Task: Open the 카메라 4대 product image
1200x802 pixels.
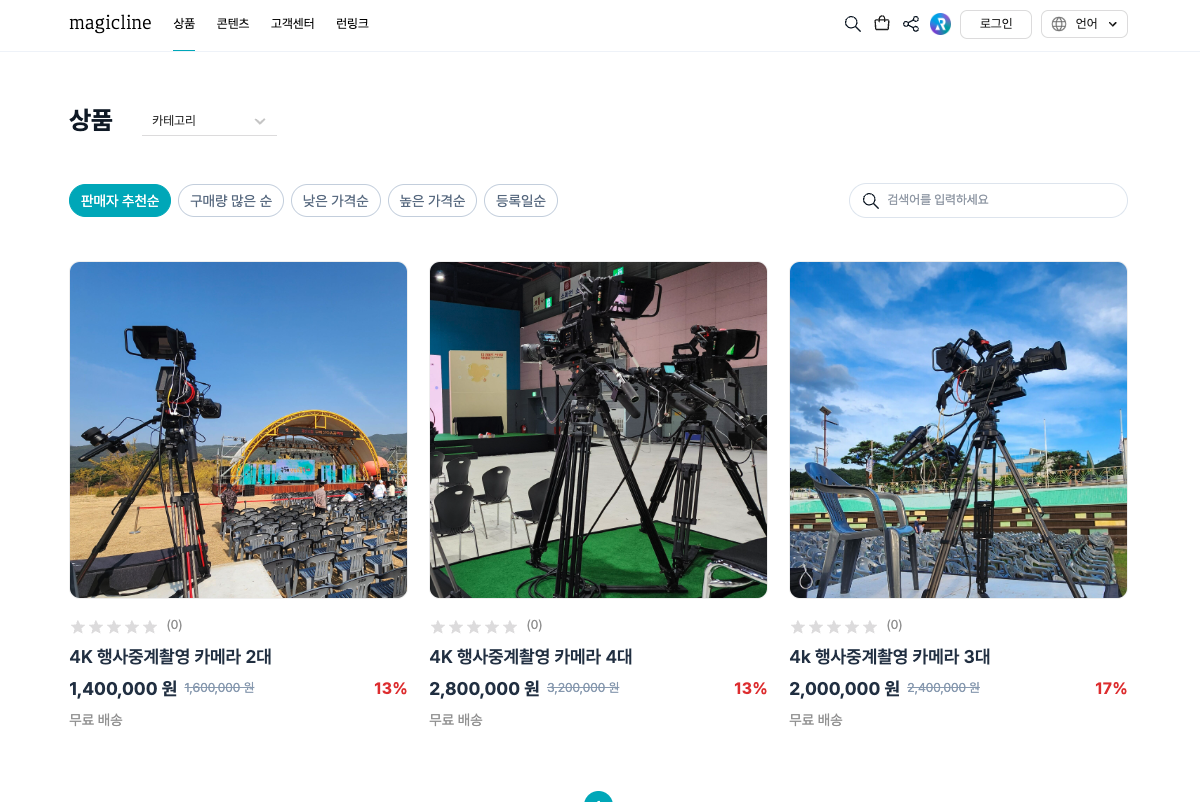Action: pos(598,430)
